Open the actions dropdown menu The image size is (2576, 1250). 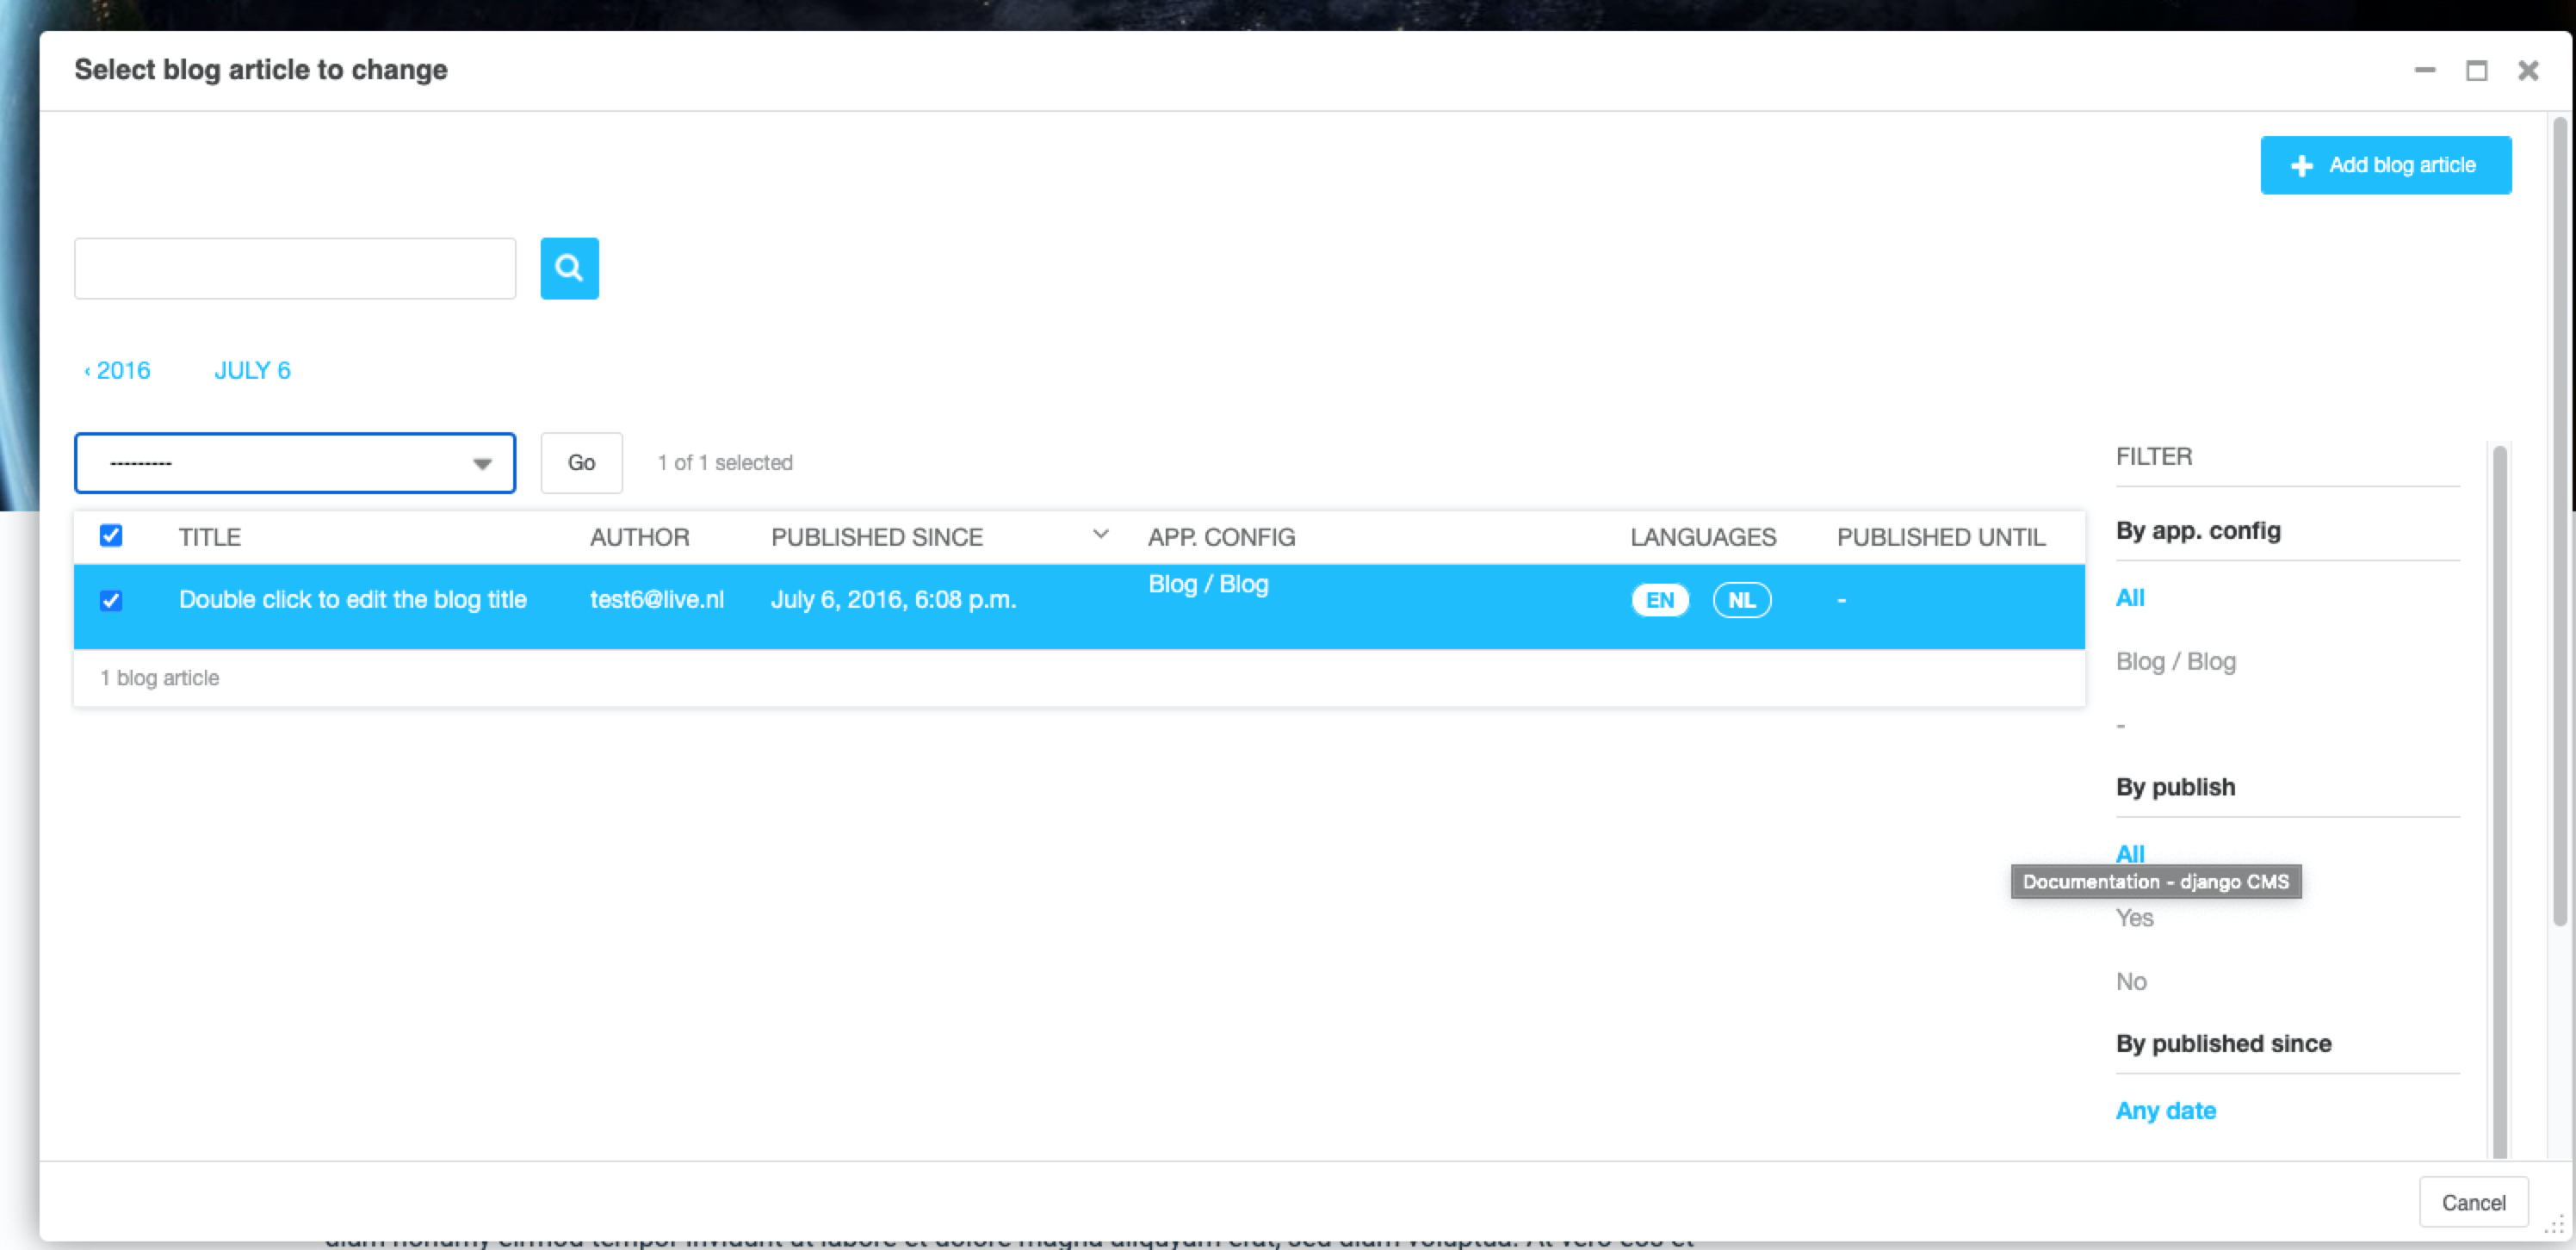295,463
